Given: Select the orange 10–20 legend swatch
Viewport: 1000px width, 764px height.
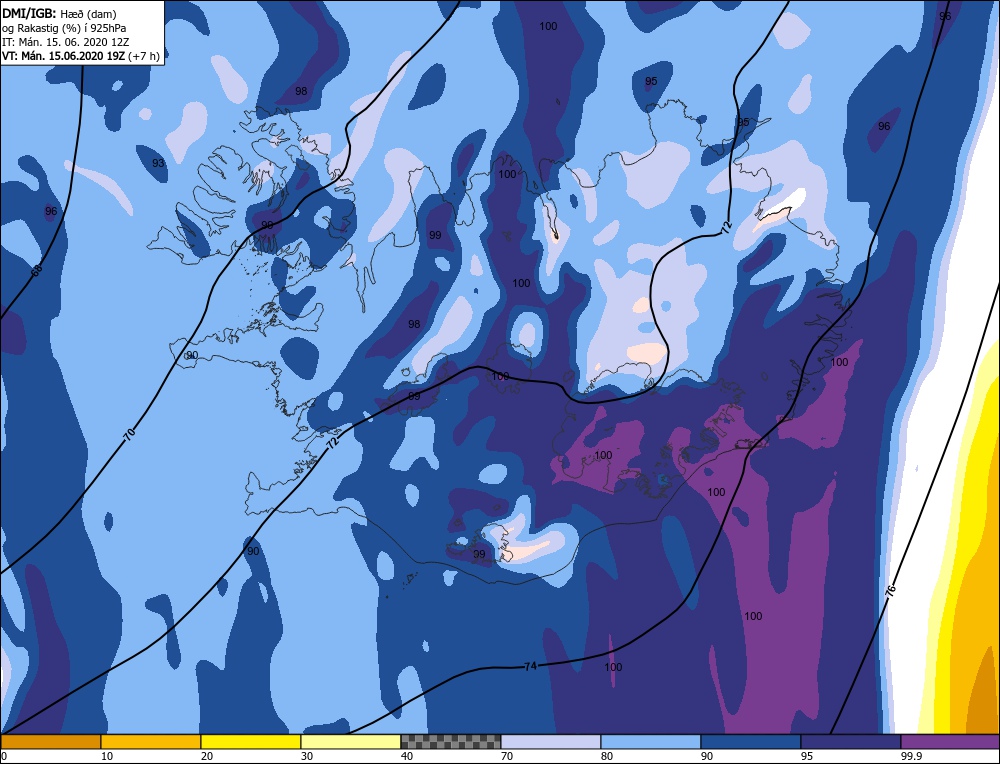Looking at the screenshot, I should pos(151,741).
